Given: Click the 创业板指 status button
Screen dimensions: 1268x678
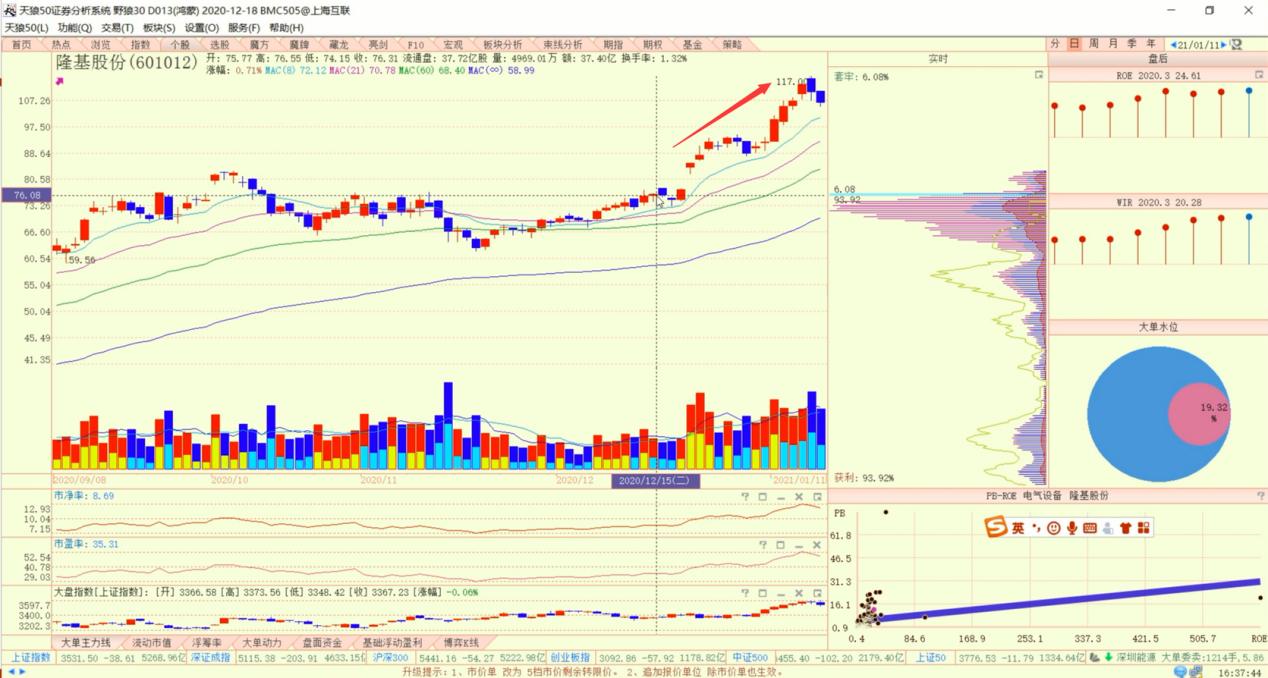Looking at the screenshot, I should [570, 658].
